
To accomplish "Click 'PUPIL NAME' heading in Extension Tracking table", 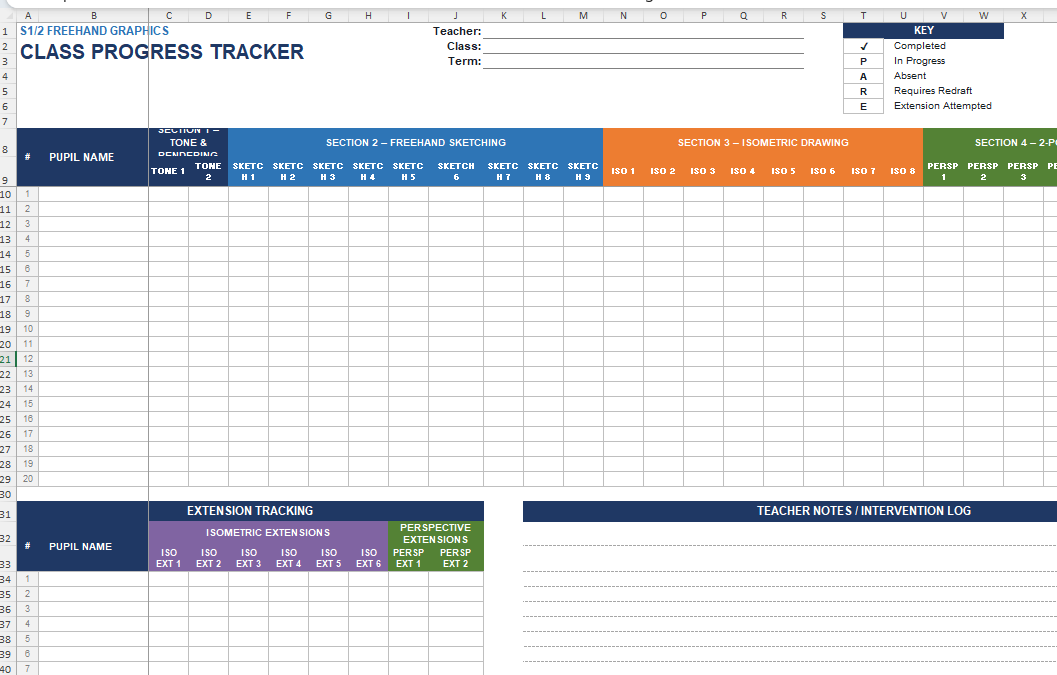I will 81,547.
